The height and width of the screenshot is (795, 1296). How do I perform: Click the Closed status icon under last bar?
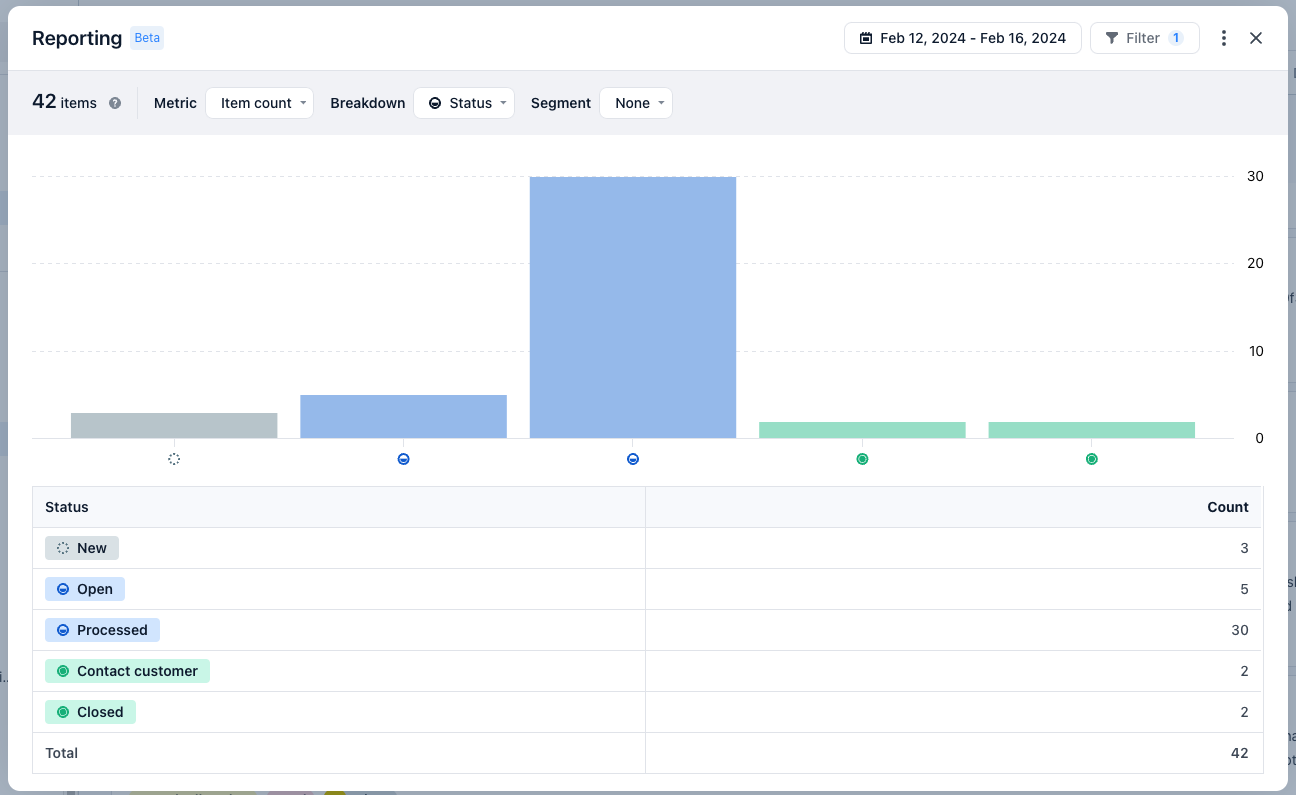point(1092,459)
